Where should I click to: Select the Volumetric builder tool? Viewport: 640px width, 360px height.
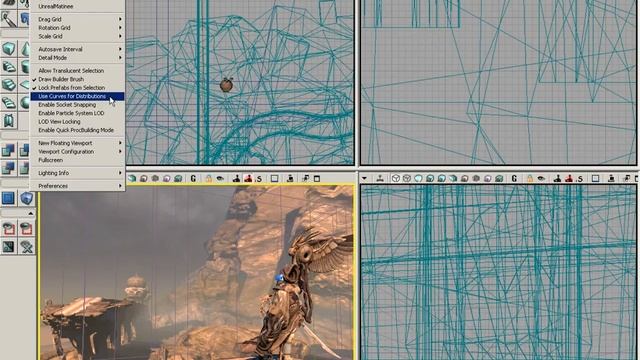(x=8, y=120)
